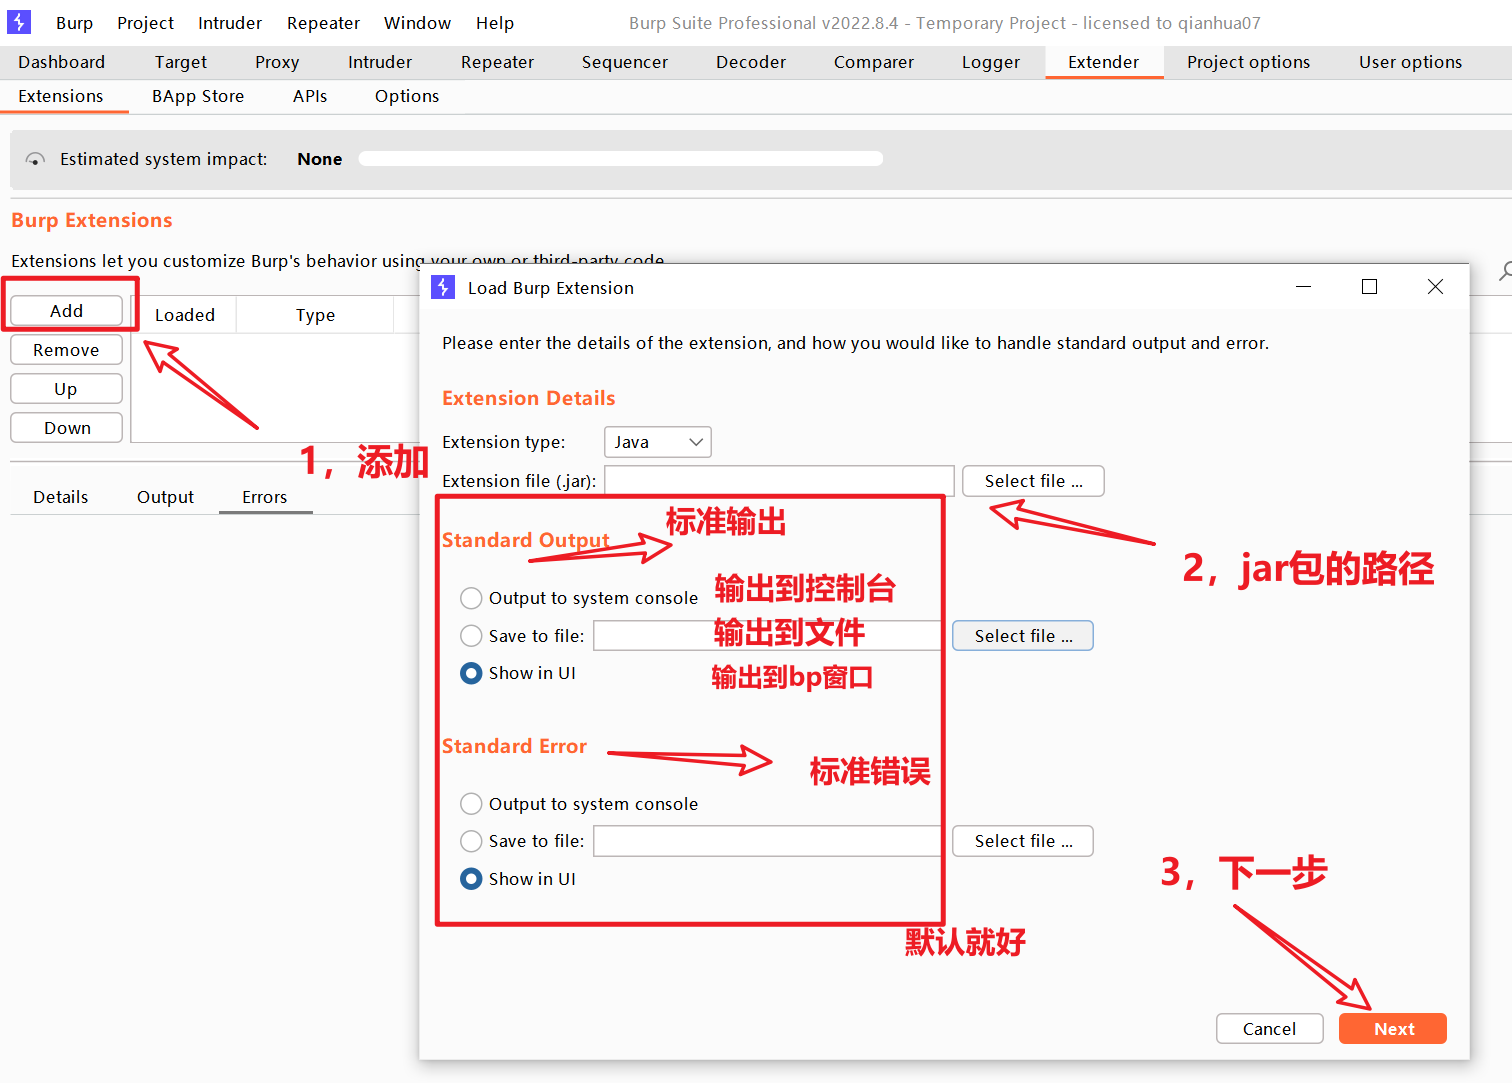Viewport: 1512px width, 1083px height.
Task: Click the Remove extension button
Action: [x=67, y=350]
